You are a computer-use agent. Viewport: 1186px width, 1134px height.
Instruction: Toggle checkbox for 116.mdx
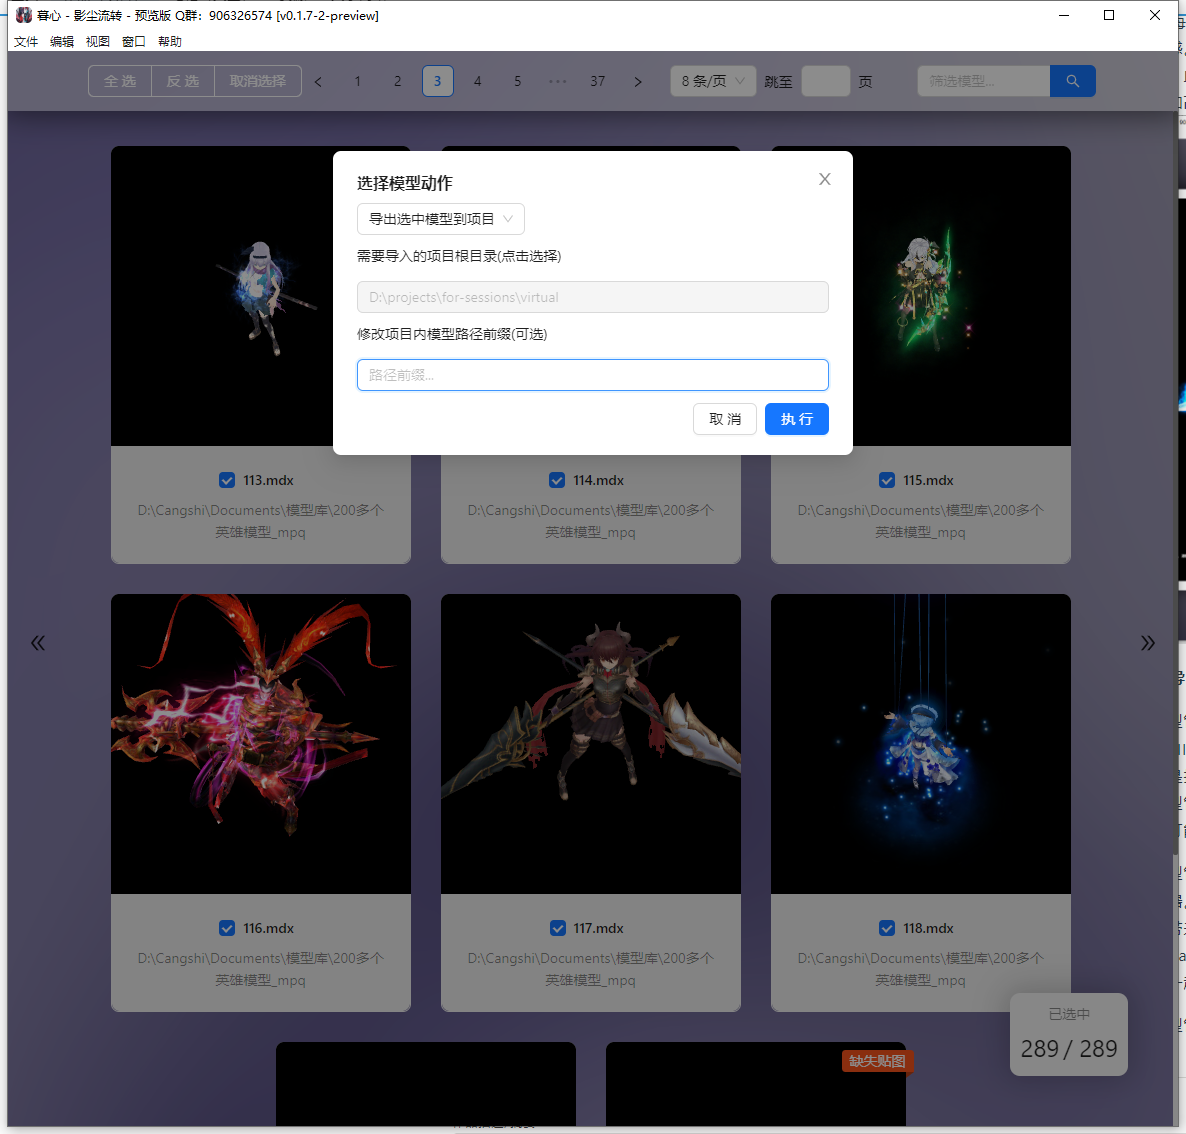tap(227, 928)
